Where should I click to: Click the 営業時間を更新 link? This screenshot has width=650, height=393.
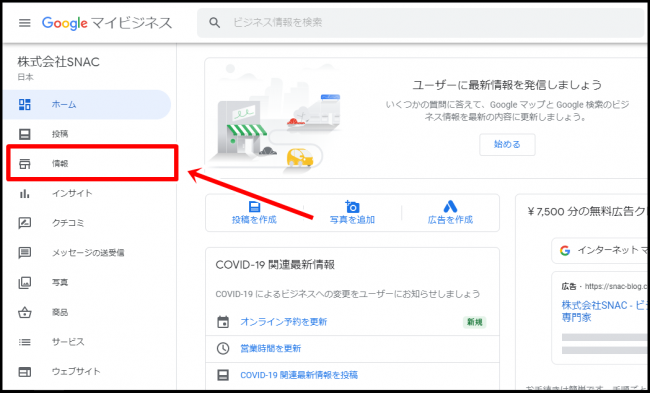click(271, 349)
